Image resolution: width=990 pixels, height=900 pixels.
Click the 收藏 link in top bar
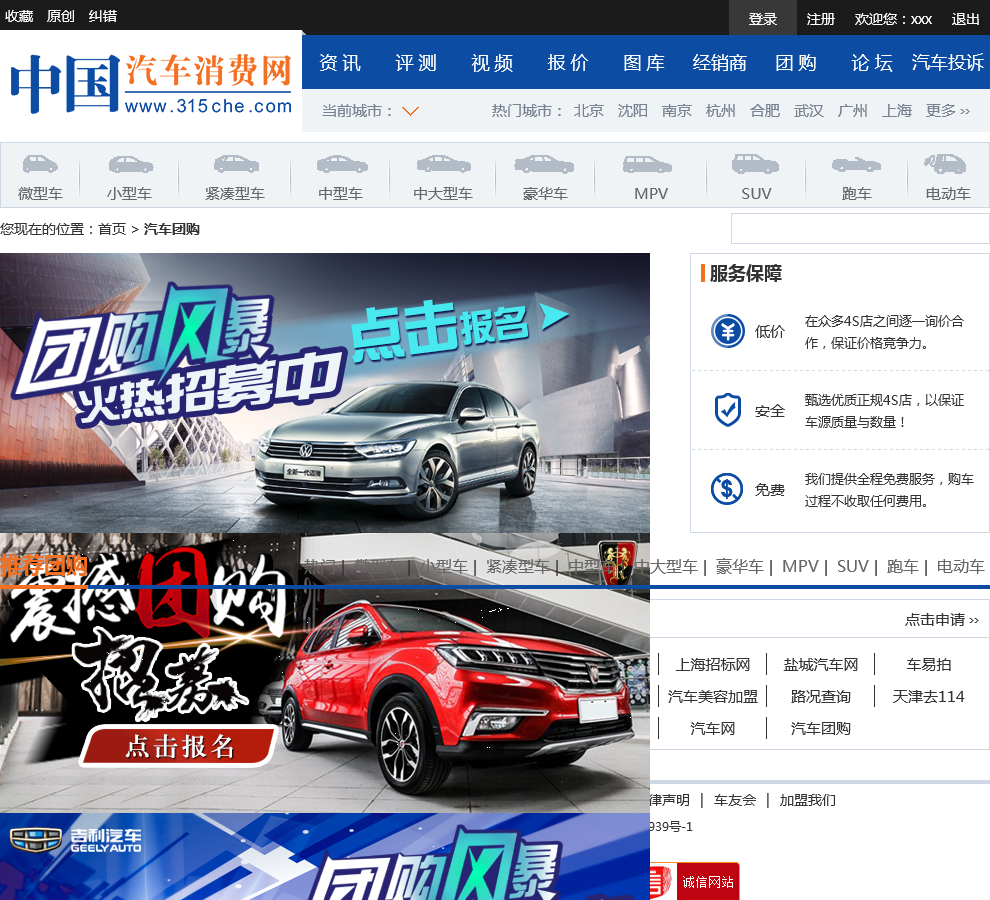(x=19, y=16)
